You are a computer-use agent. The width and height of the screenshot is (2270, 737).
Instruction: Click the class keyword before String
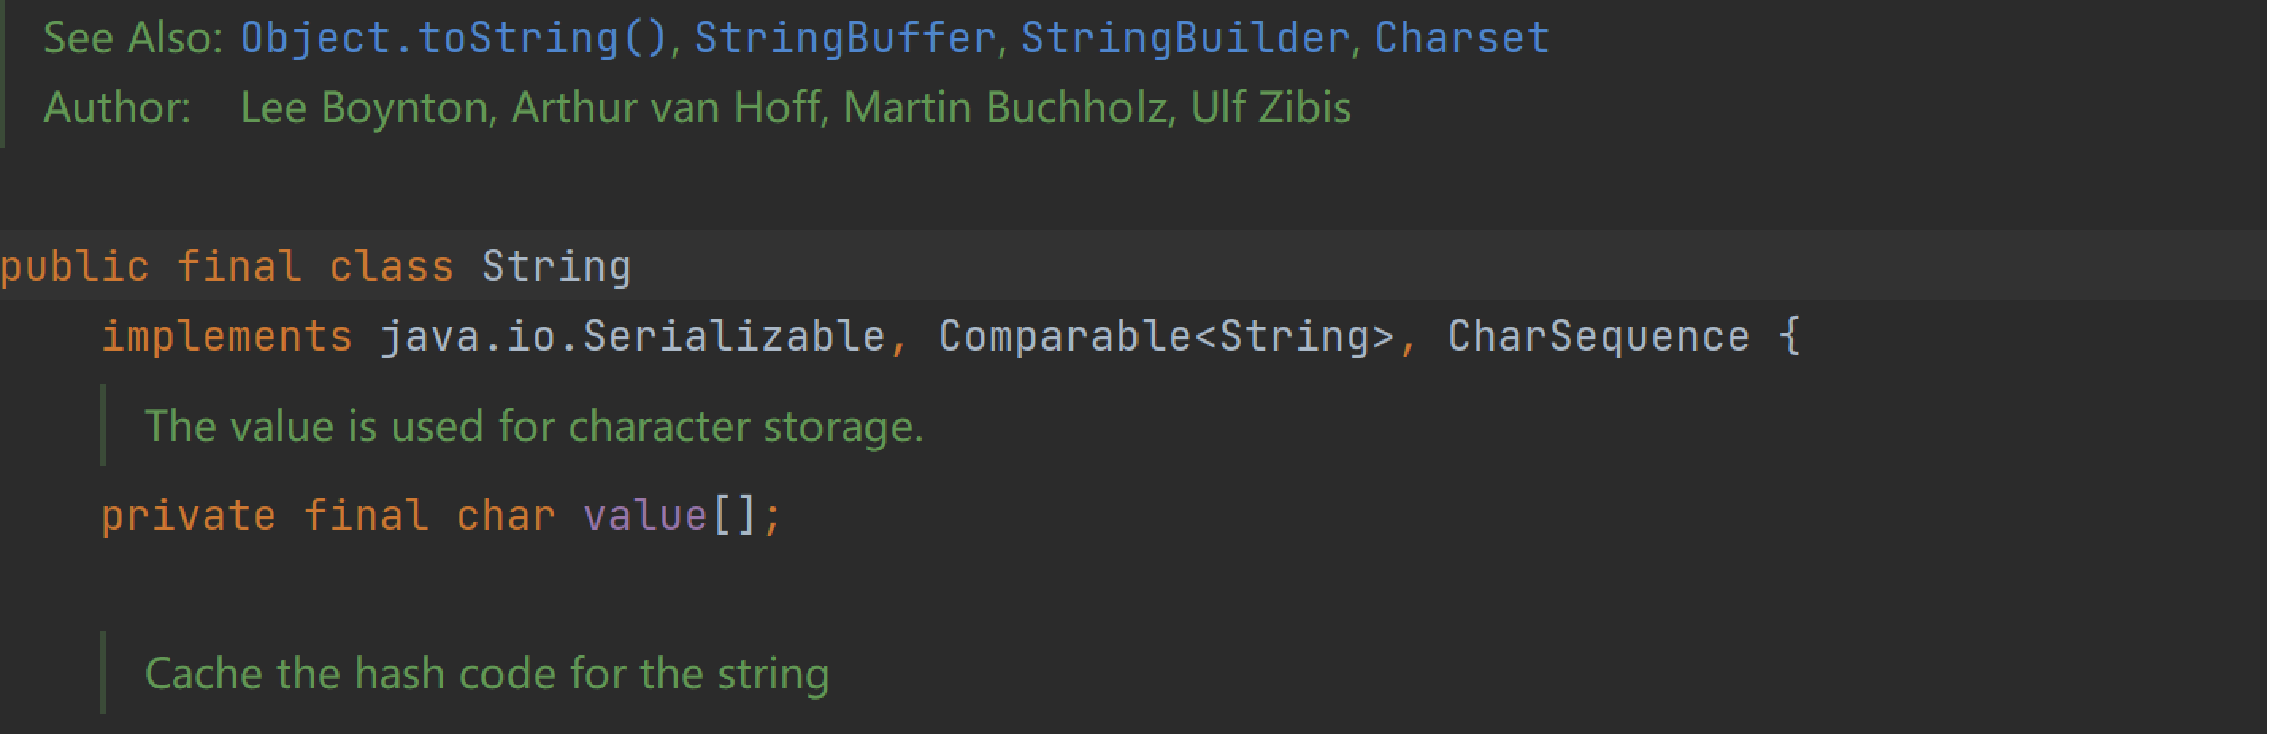click(391, 267)
